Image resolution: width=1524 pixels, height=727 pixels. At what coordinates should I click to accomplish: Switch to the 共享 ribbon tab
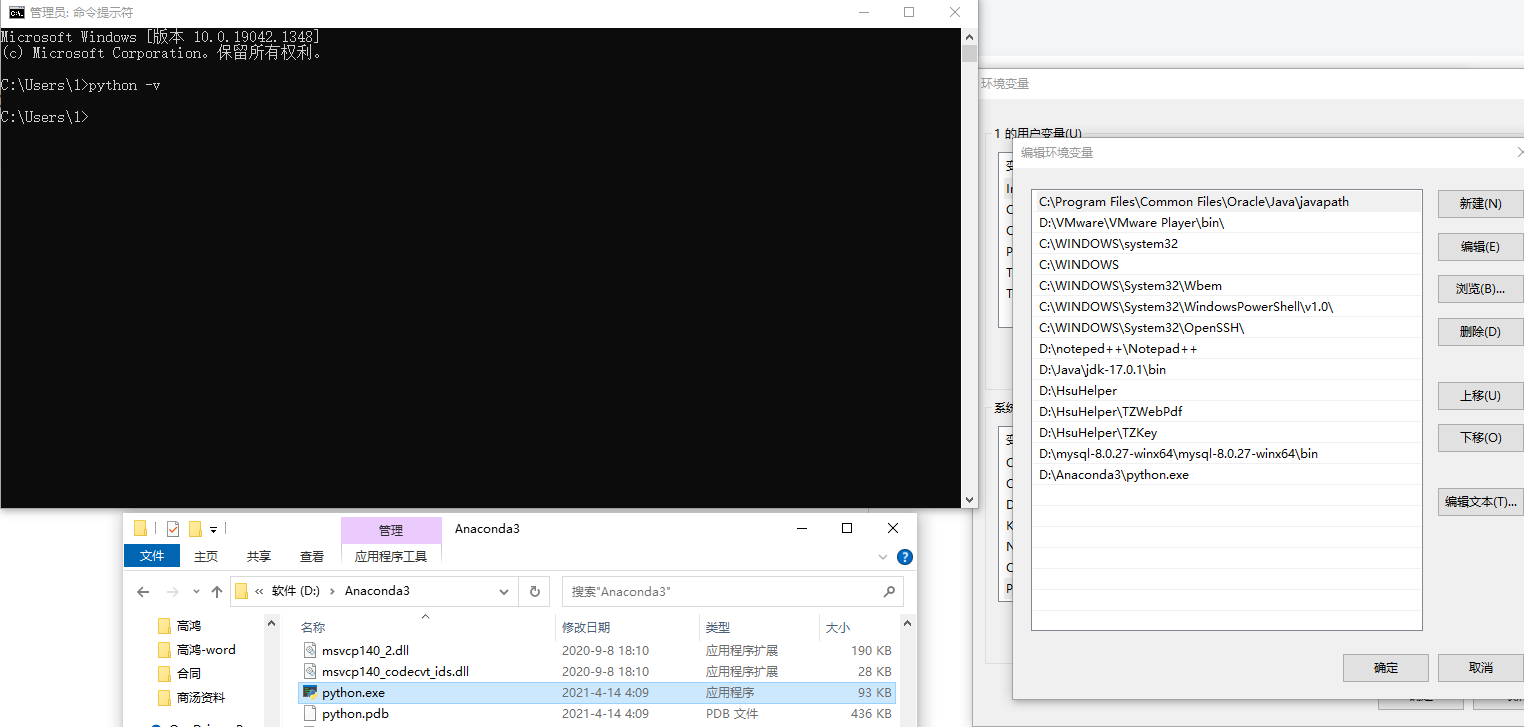(259, 556)
